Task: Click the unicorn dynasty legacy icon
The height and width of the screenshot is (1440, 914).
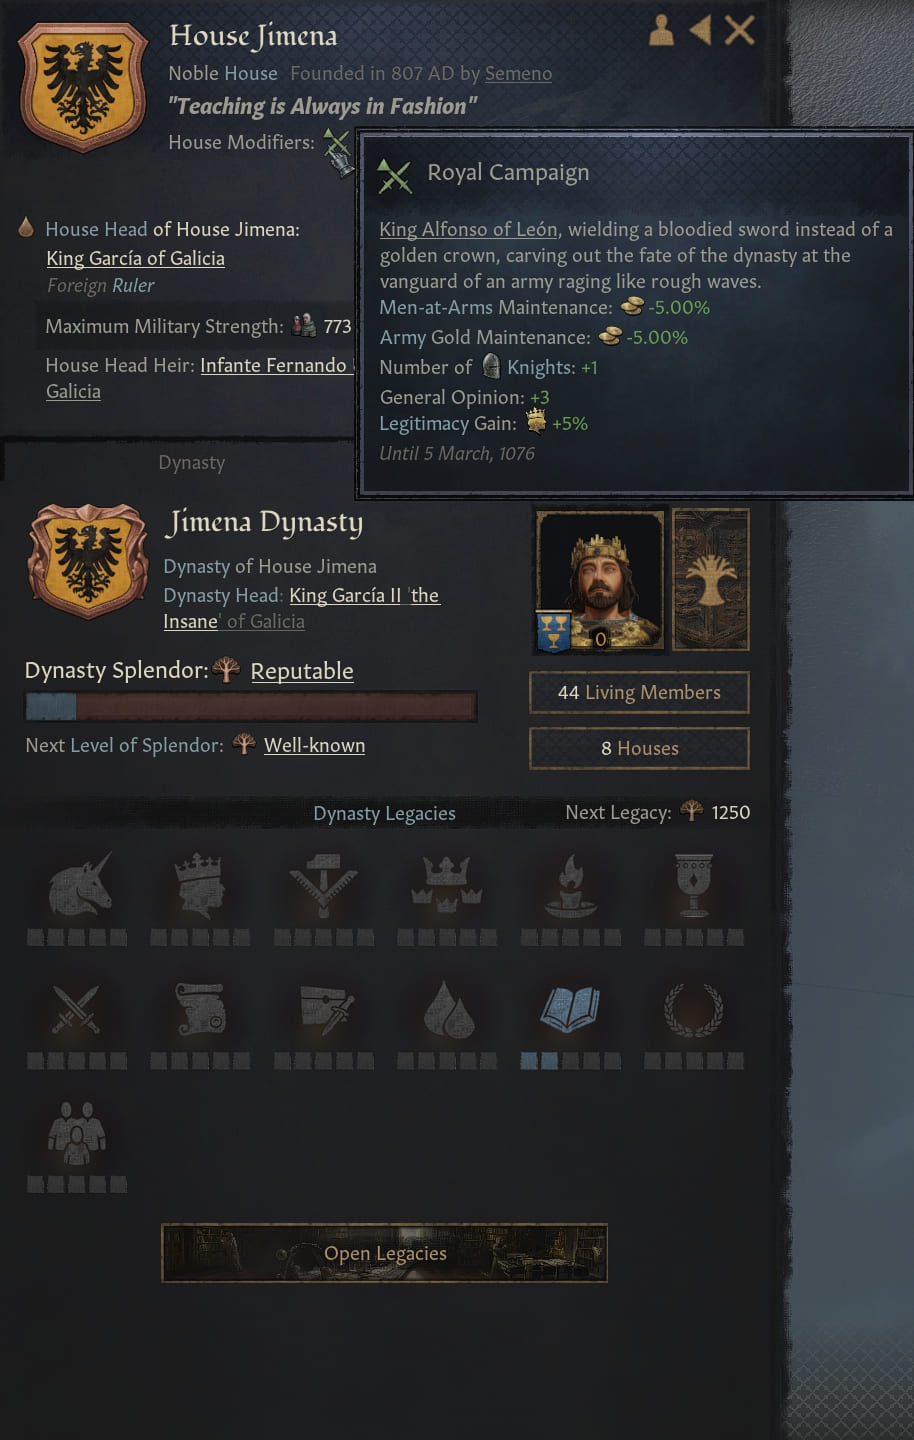Action: (78, 885)
